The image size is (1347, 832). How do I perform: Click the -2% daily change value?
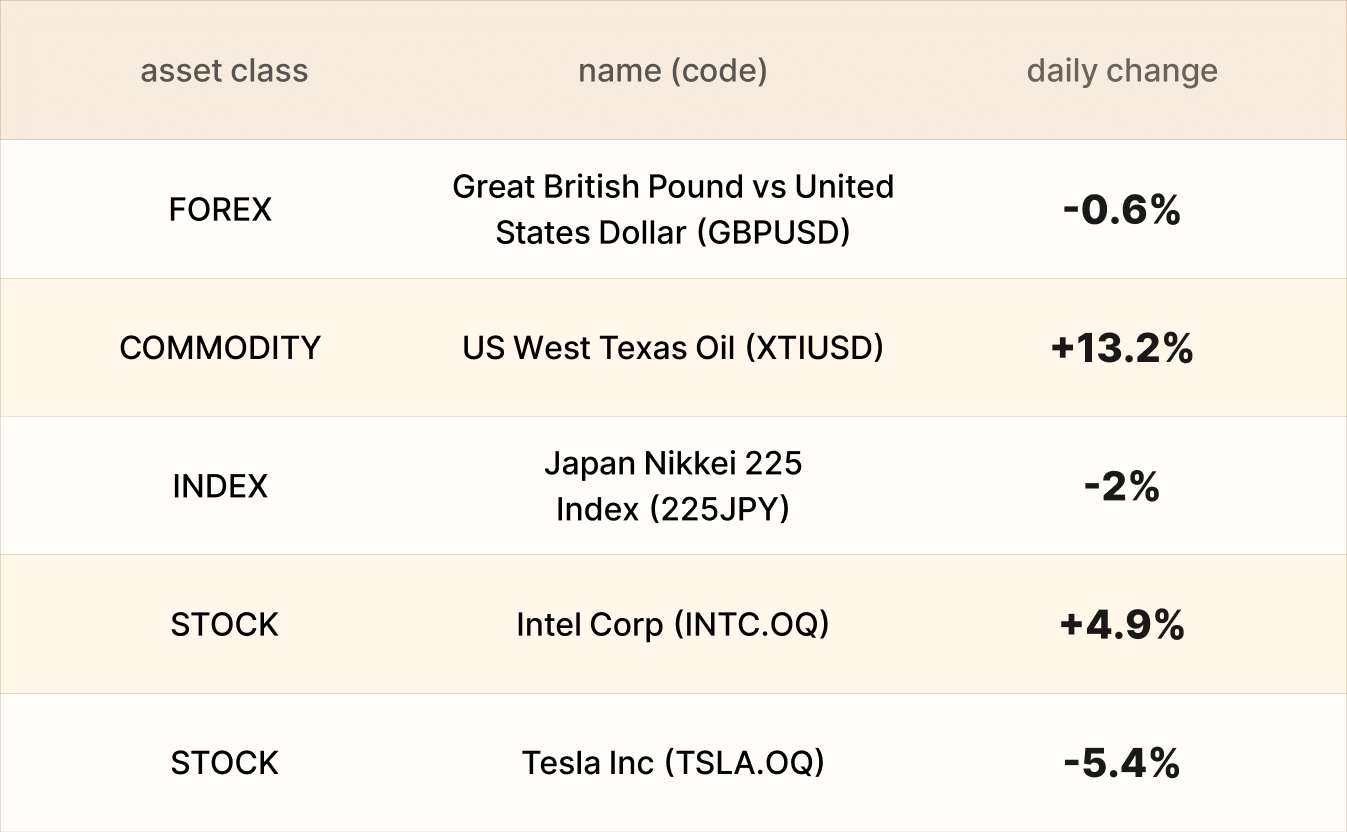pos(1122,487)
